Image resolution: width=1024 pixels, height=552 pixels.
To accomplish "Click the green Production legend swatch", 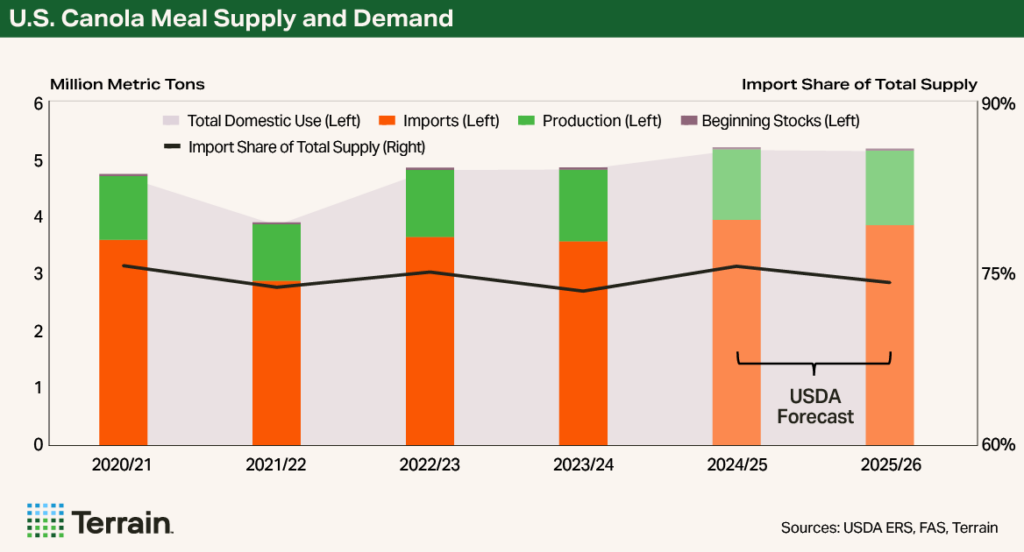I will 525,121.
